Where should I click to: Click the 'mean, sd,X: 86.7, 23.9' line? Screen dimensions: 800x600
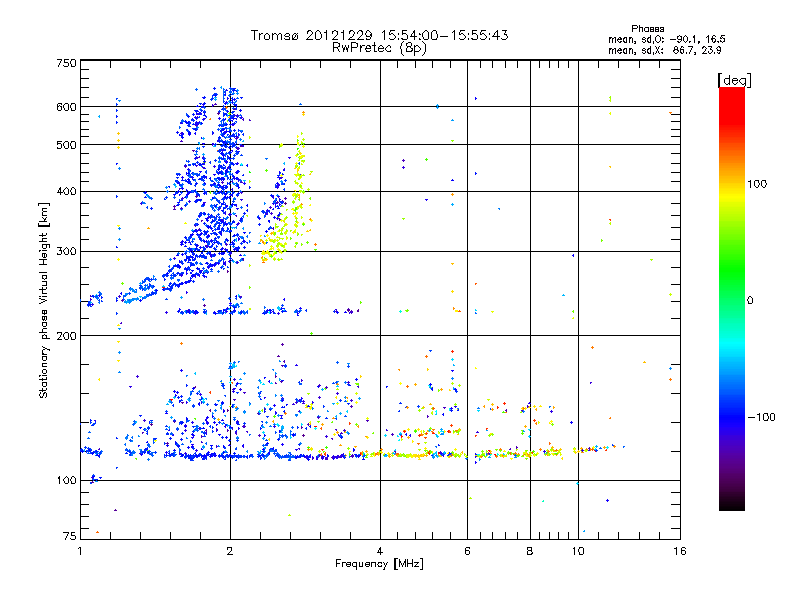coord(664,50)
